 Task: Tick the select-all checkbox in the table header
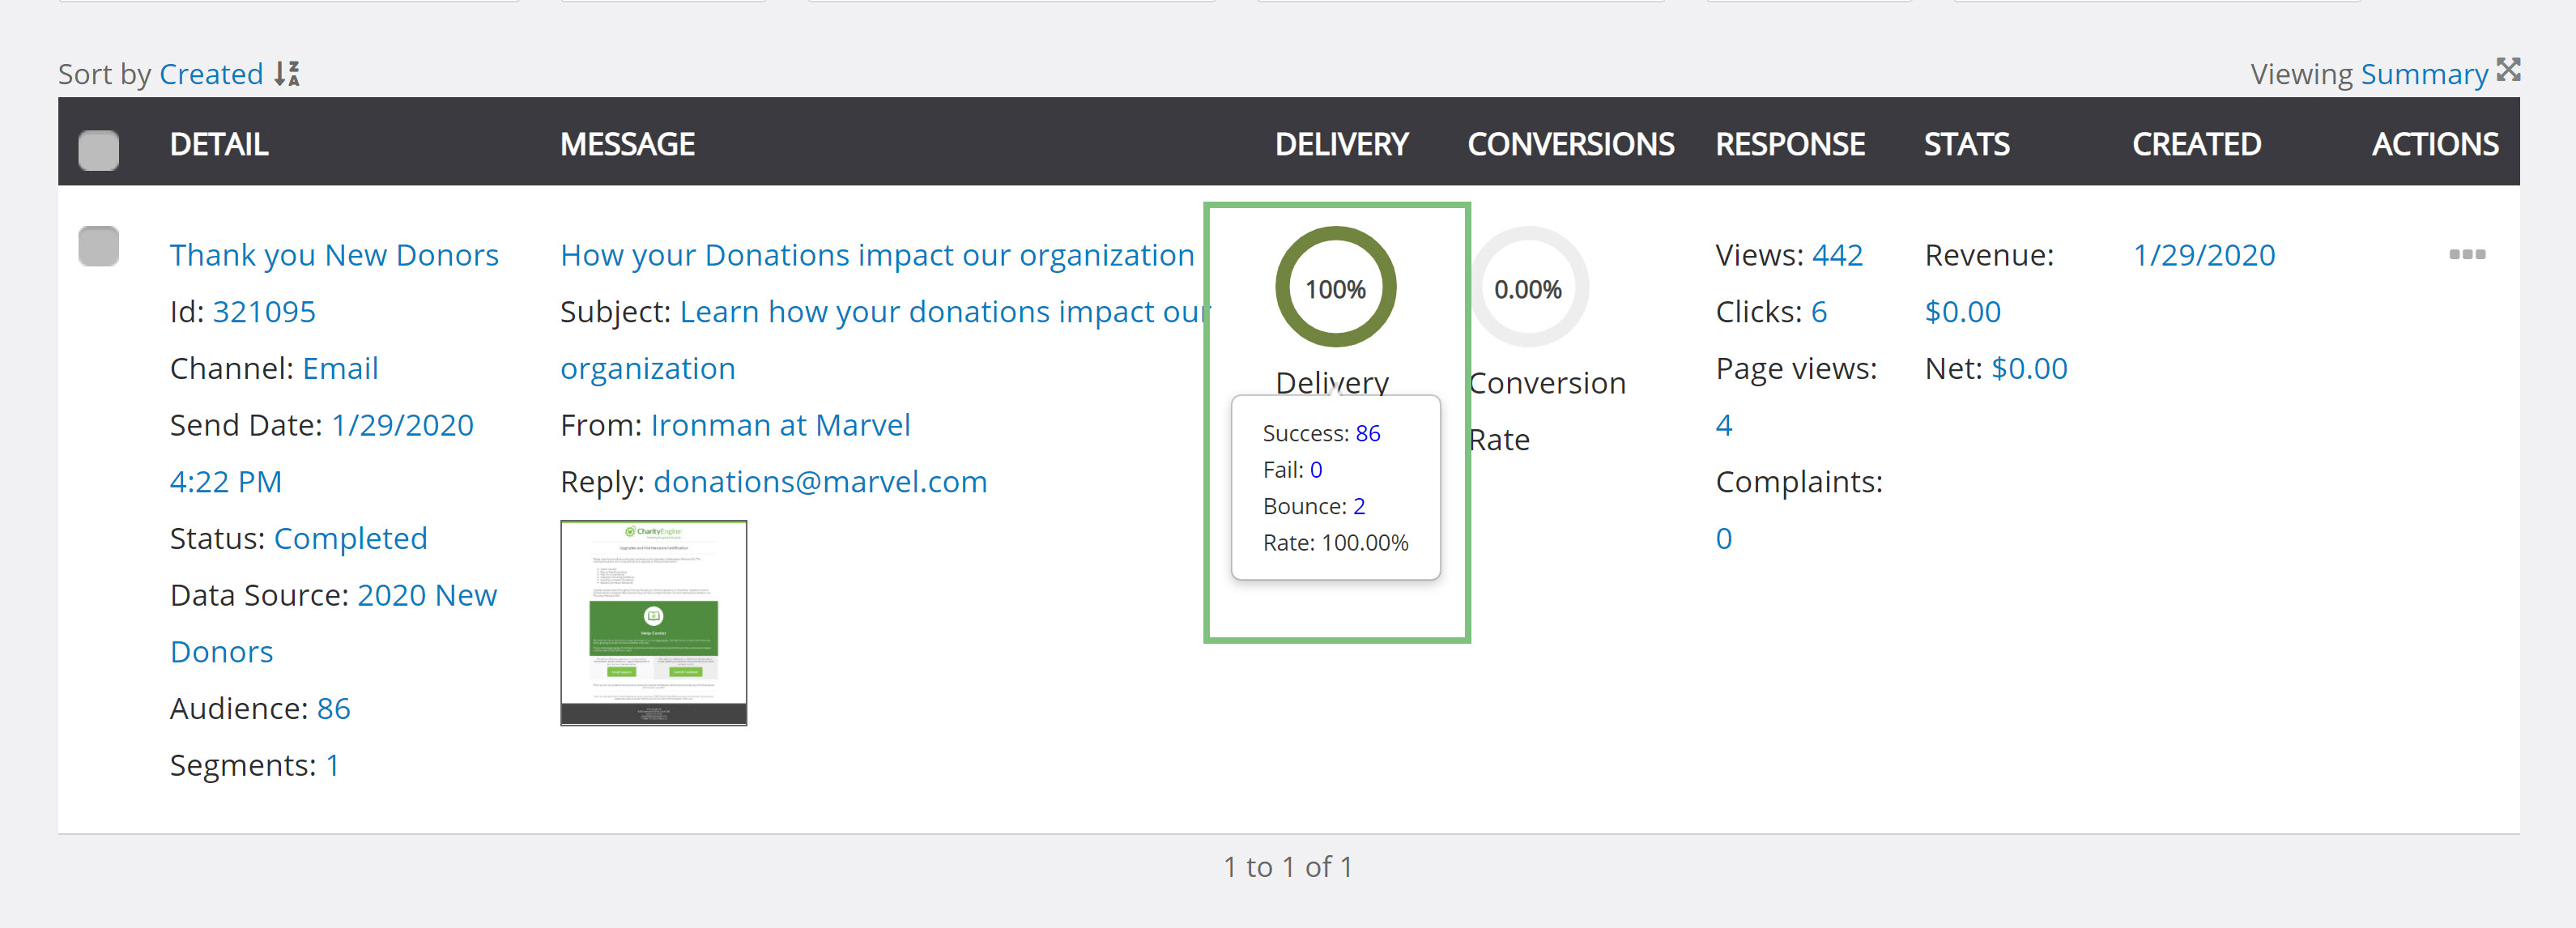[98, 149]
